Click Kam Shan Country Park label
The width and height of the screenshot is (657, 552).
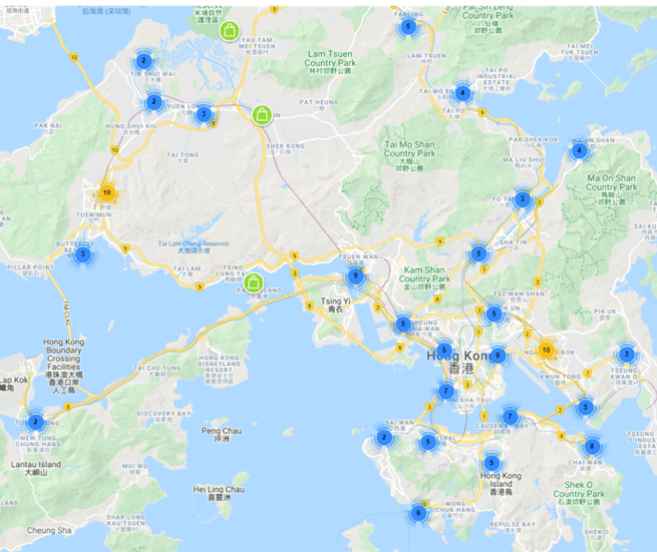(x=424, y=278)
